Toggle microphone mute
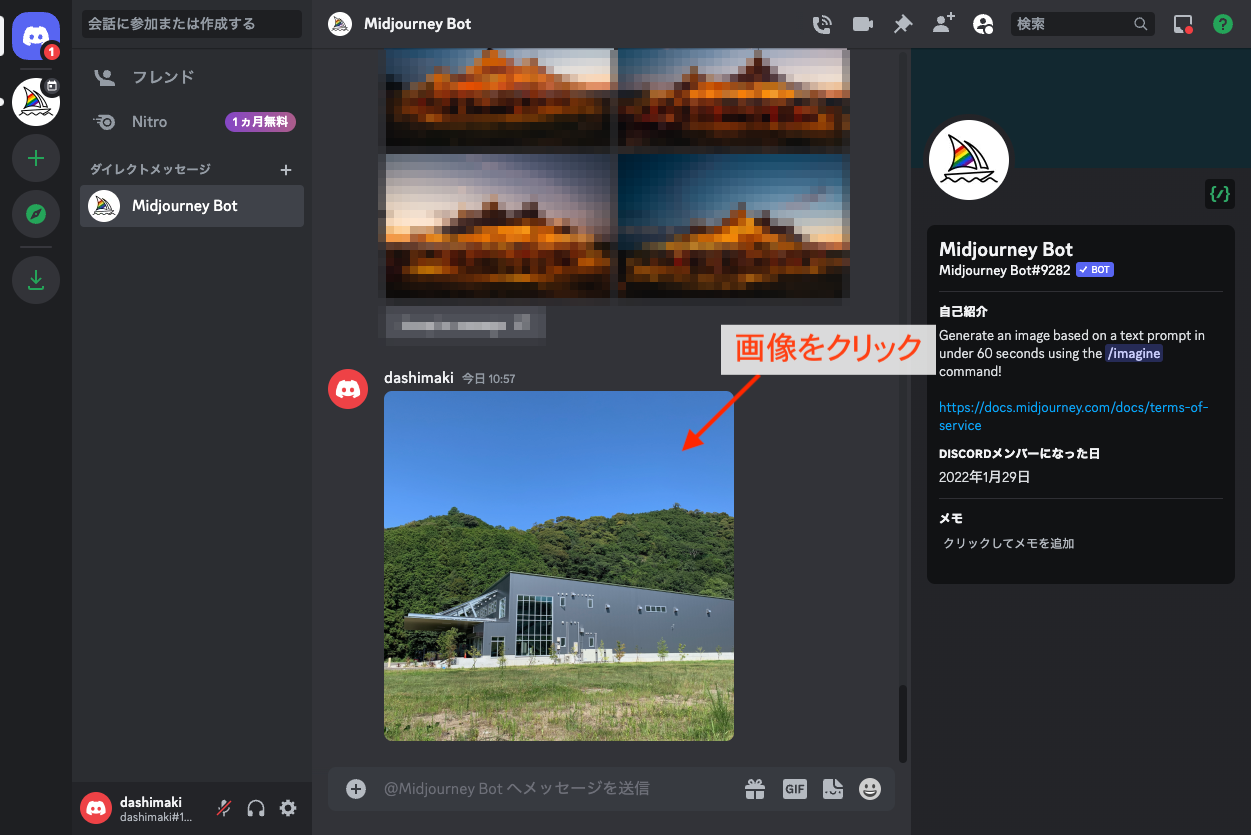The image size is (1251, 835). [225, 808]
